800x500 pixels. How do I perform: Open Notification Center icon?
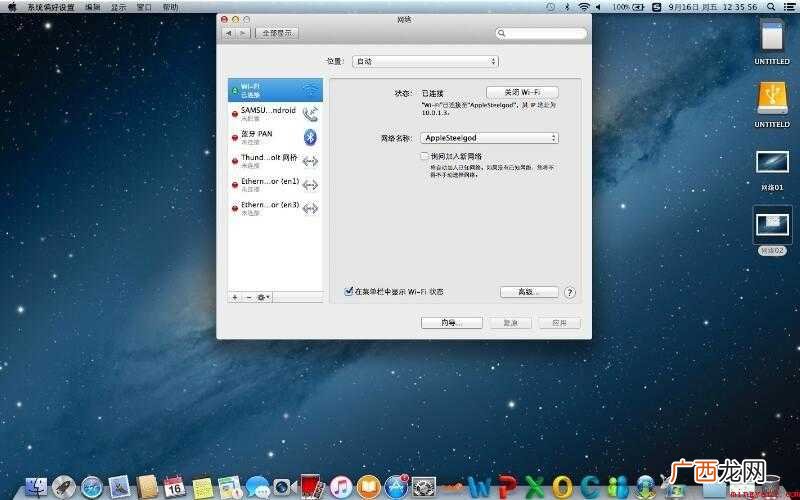(x=788, y=7)
